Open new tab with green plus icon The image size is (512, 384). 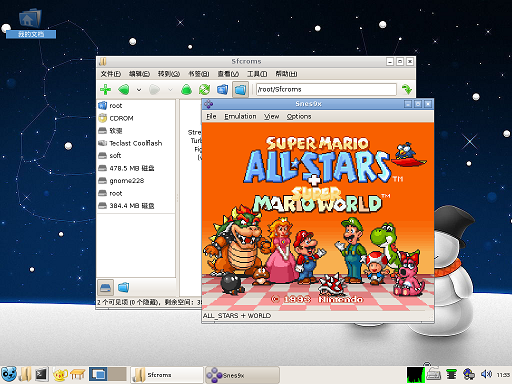pyautogui.click(x=105, y=89)
